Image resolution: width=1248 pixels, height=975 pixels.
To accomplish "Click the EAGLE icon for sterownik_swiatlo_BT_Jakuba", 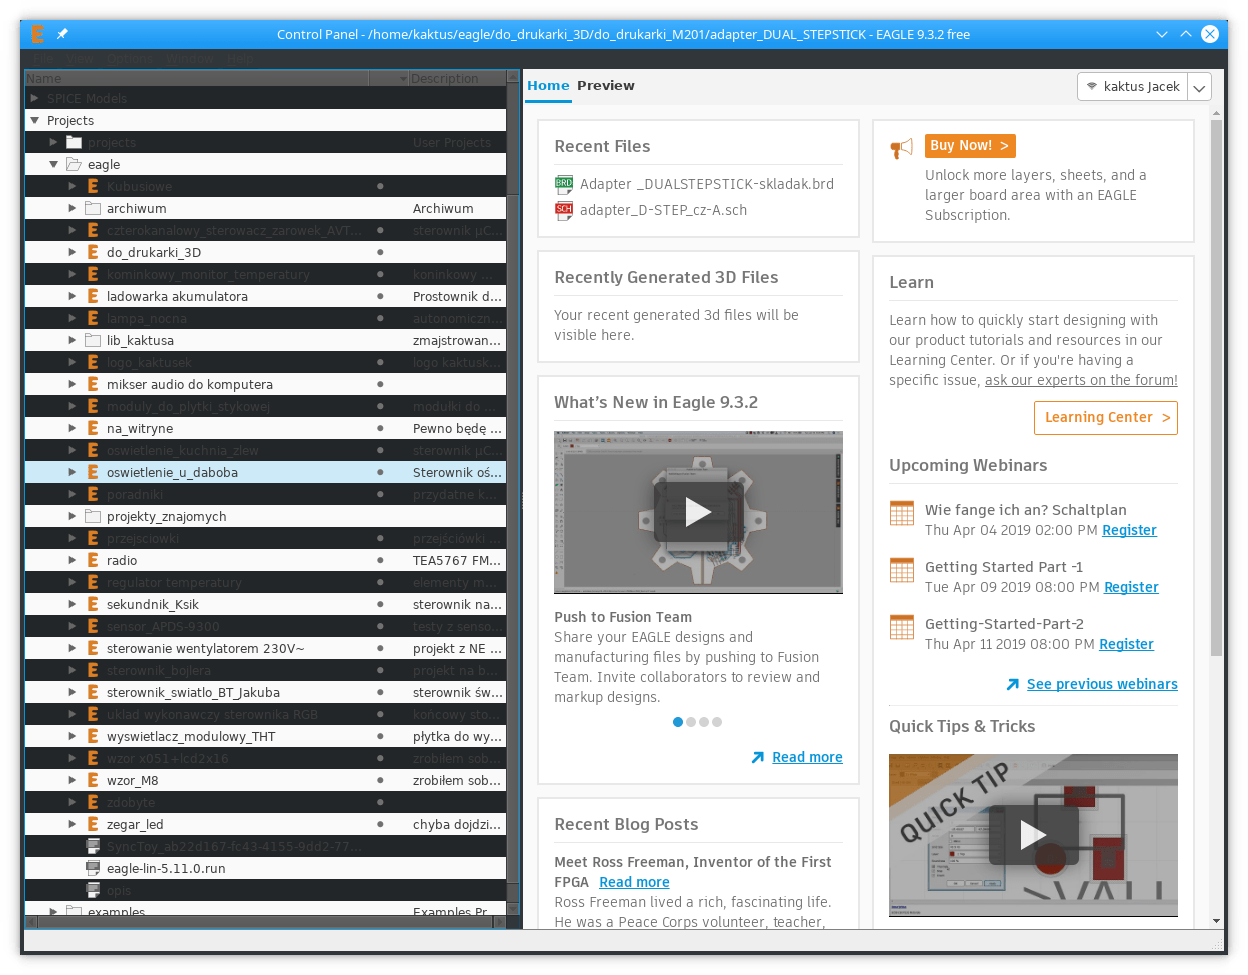I will point(93,693).
